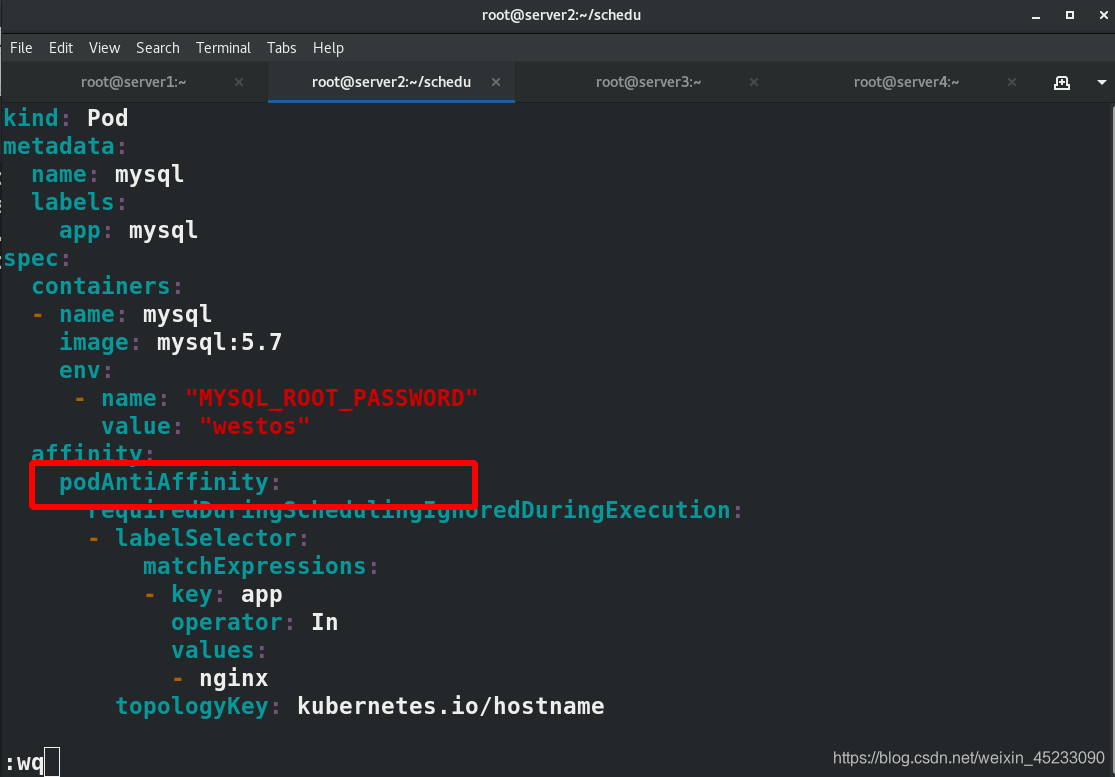Viewport: 1115px width, 777px height.
Task: Switch to the root@server1:~ tab
Action: (x=134, y=82)
